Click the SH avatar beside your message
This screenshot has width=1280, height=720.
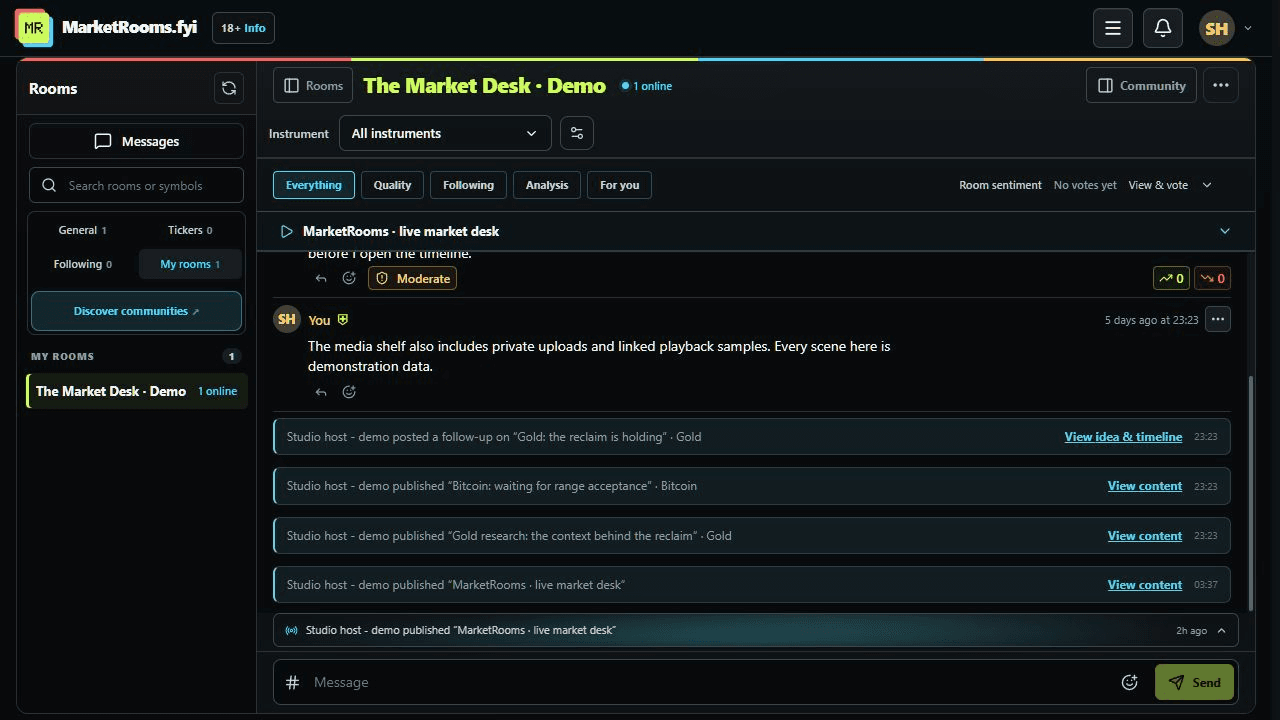pyautogui.click(x=287, y=320)
